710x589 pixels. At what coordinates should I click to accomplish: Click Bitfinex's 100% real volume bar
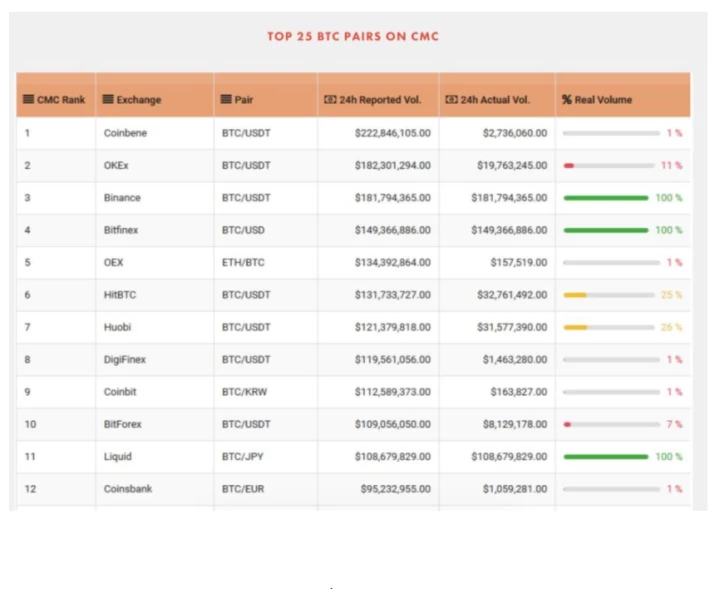coord(606,230)
